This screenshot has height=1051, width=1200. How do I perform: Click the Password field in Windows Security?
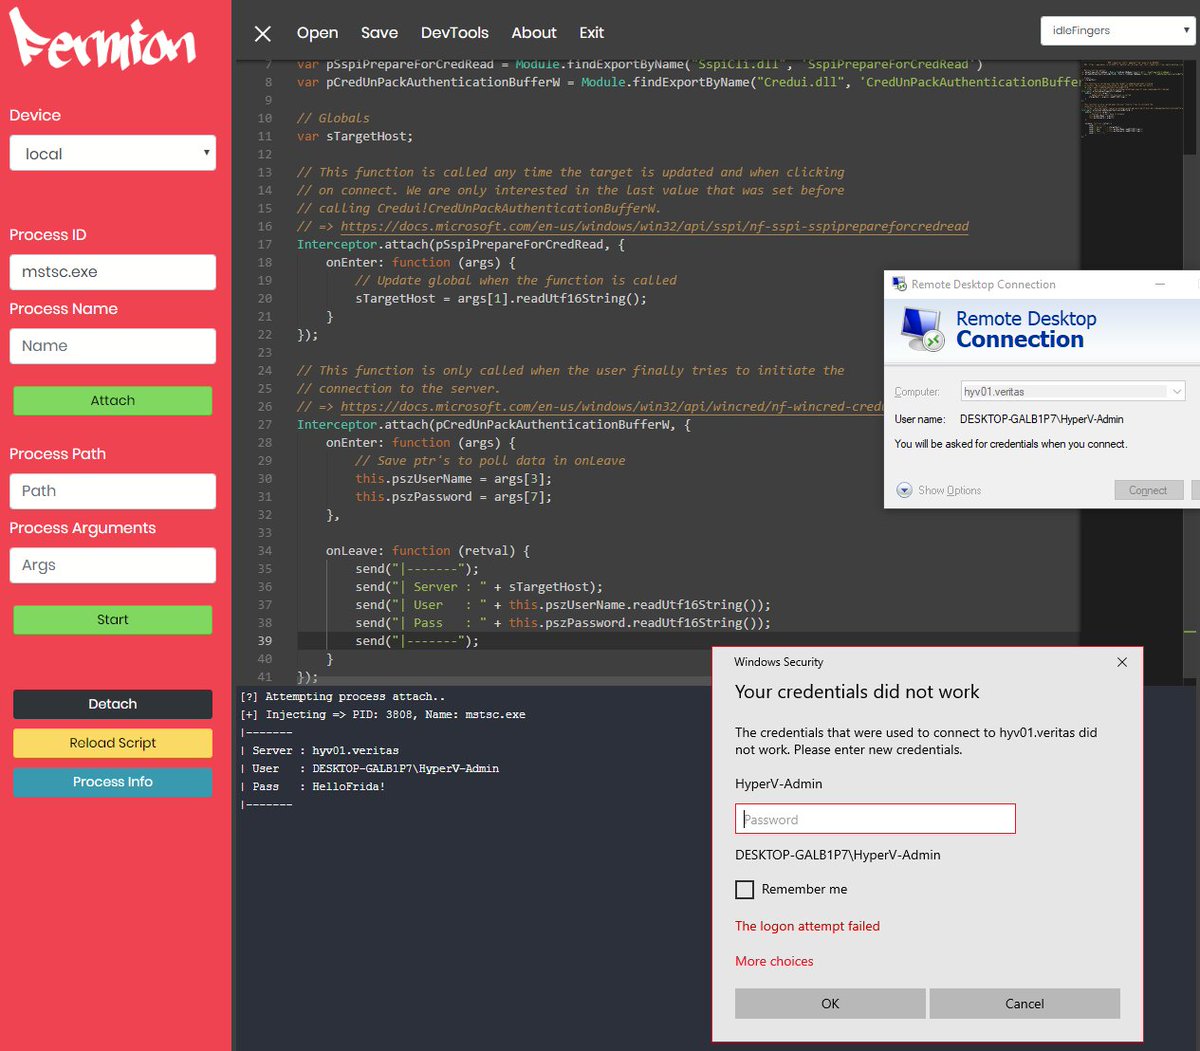pos(875,819)
